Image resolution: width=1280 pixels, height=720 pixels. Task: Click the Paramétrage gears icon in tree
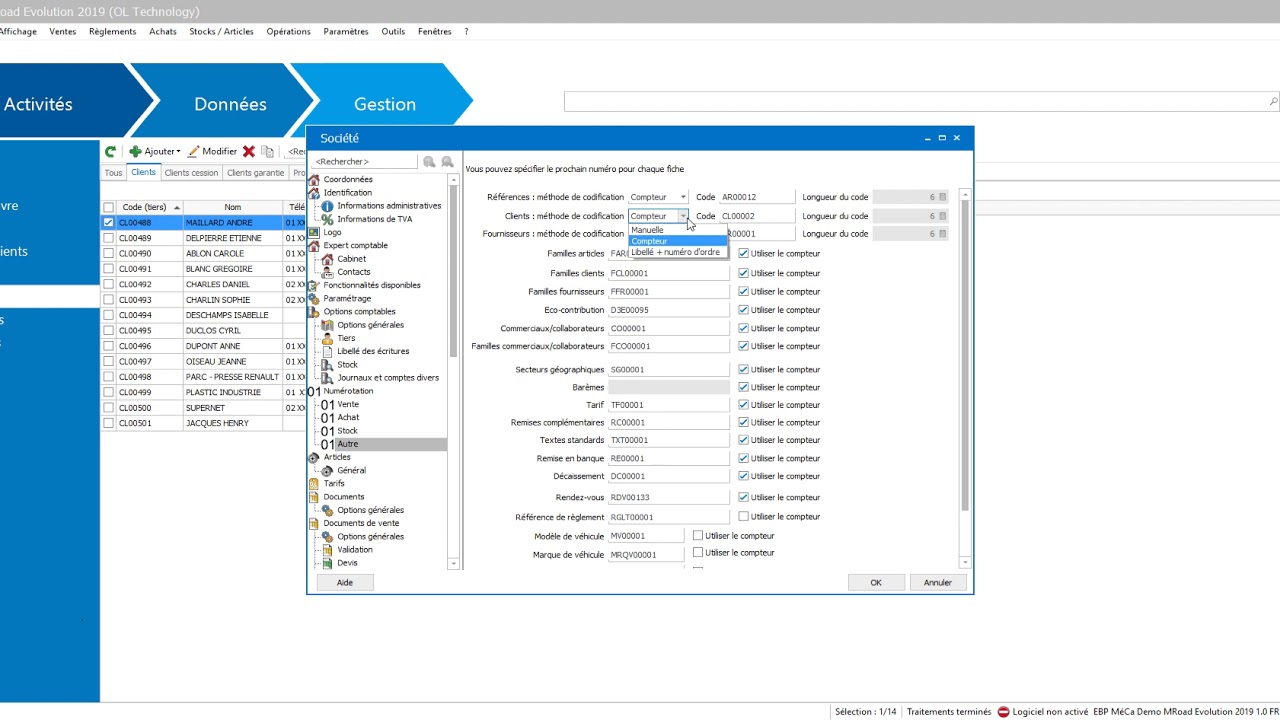point(314,298)
